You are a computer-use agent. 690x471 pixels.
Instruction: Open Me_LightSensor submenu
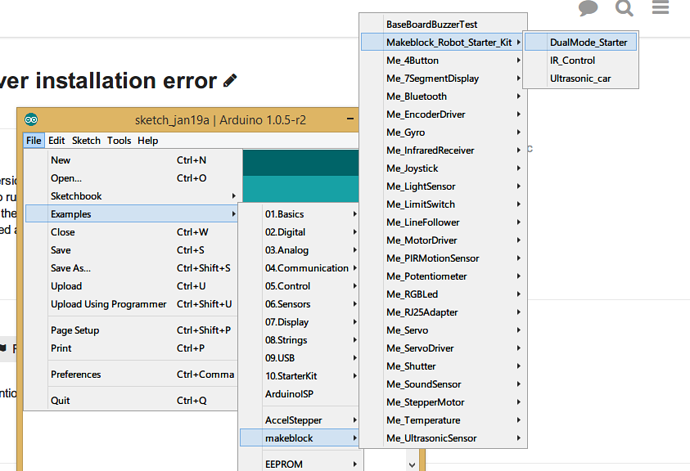[443, 186]
